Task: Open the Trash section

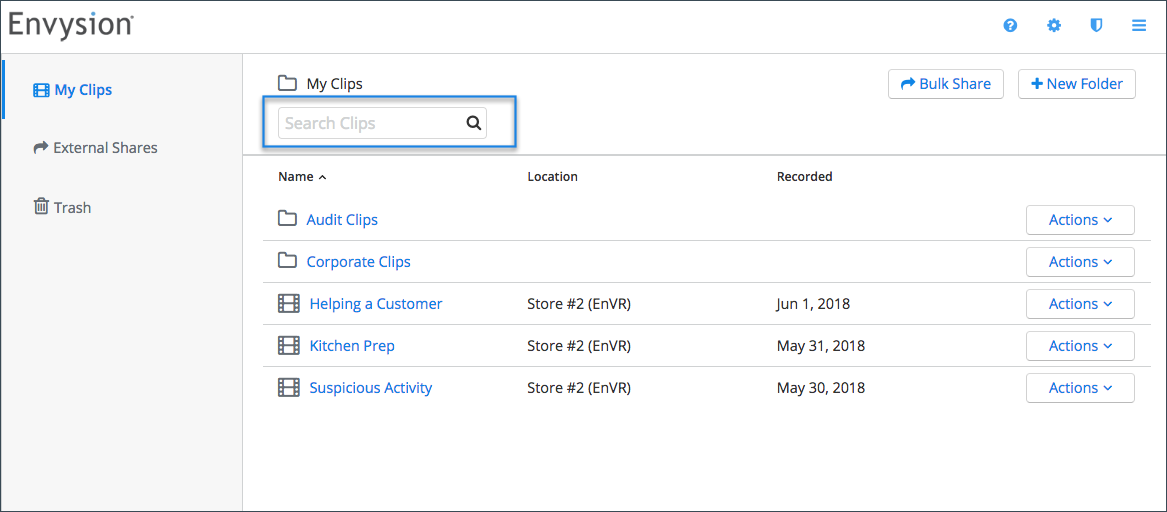Action: 63,207
